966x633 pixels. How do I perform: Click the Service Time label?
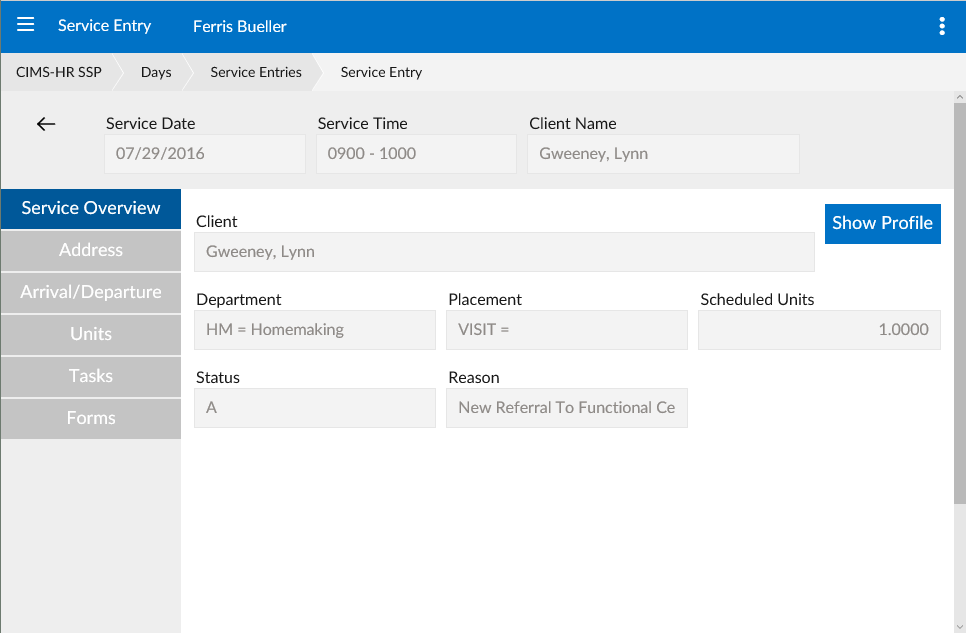coord(362,123)
